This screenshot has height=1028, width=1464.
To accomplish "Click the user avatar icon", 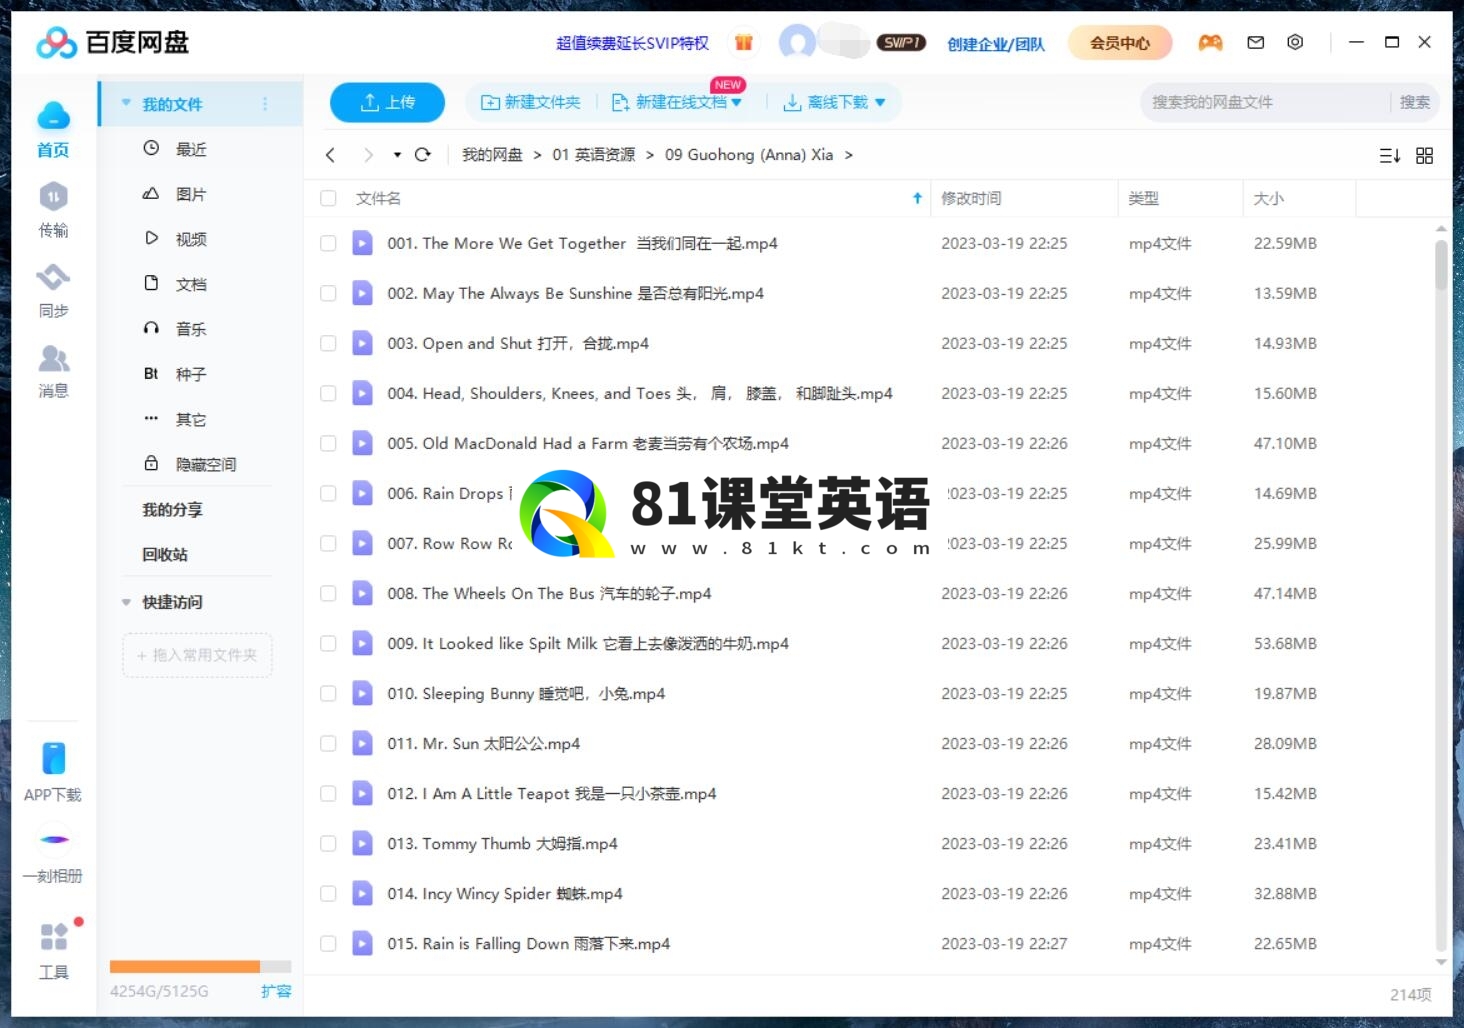I will tap(797, 42).
